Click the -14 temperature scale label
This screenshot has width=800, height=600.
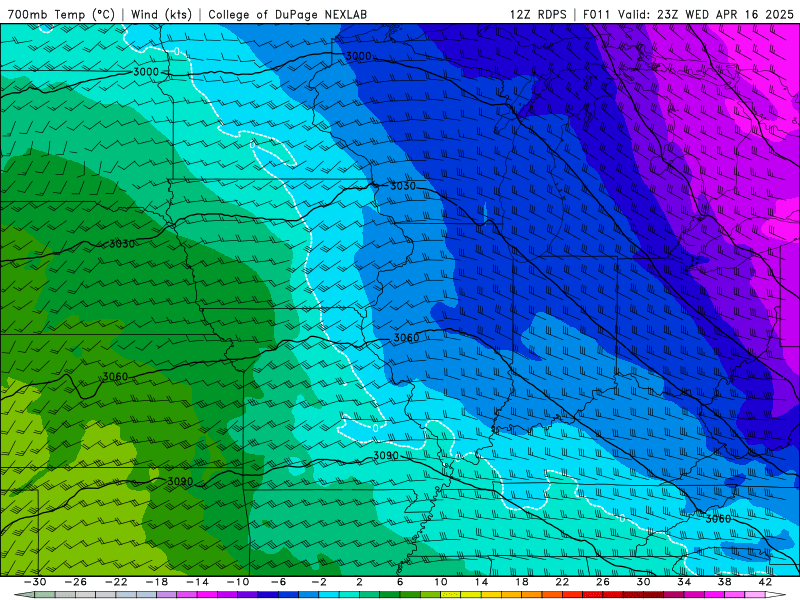197,582
